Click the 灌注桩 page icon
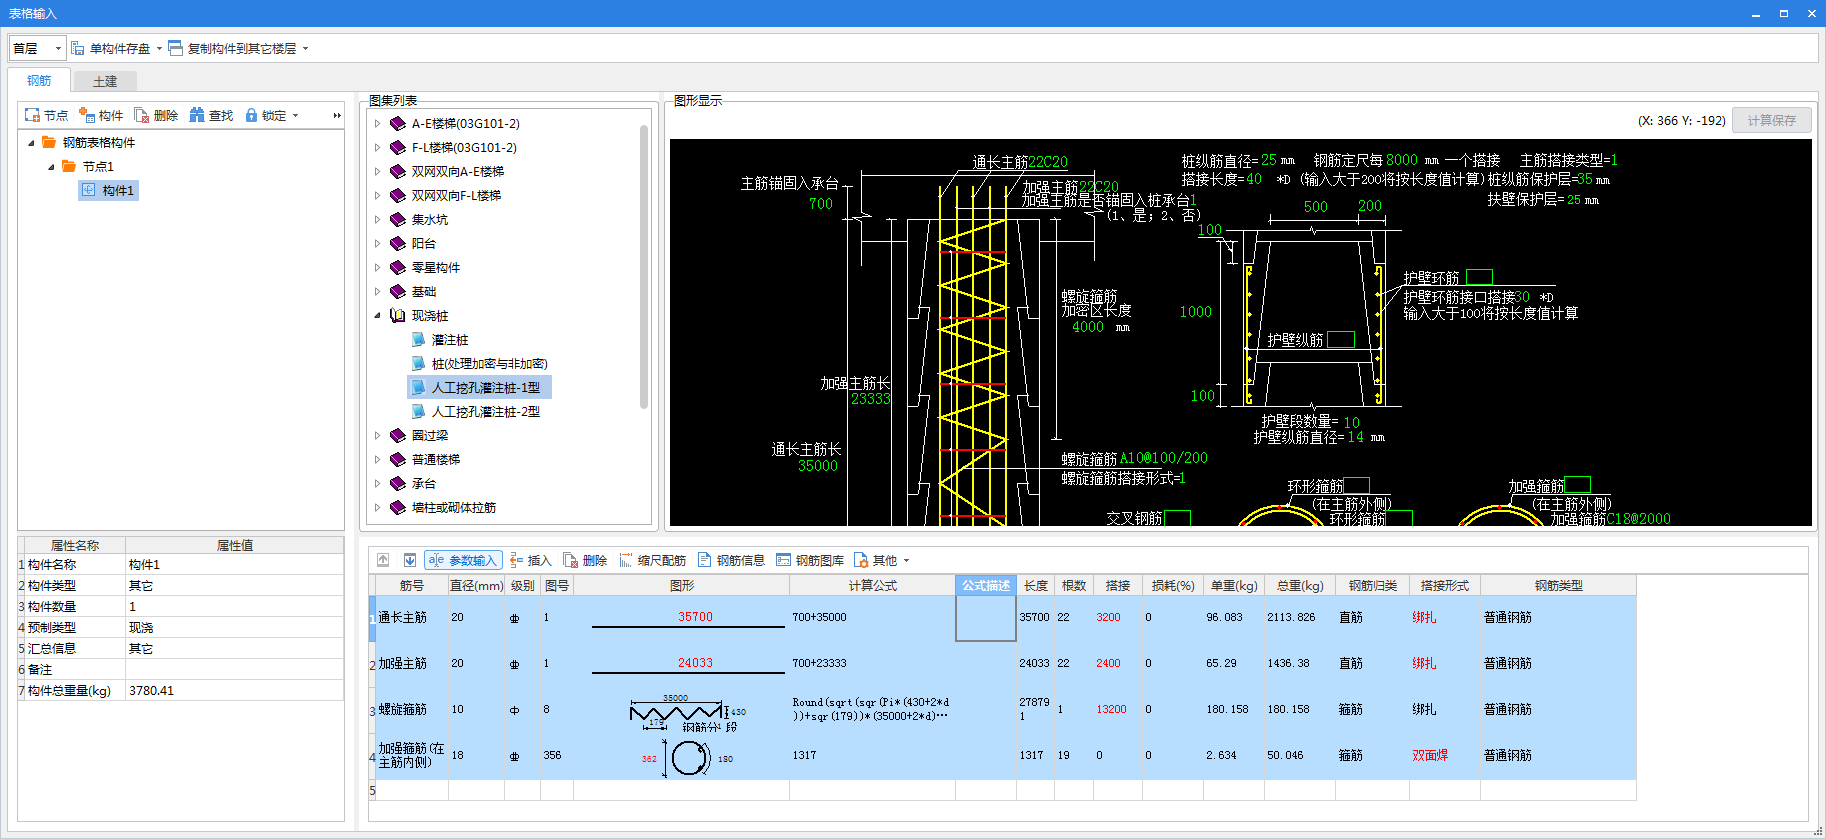 pos(419,339)
